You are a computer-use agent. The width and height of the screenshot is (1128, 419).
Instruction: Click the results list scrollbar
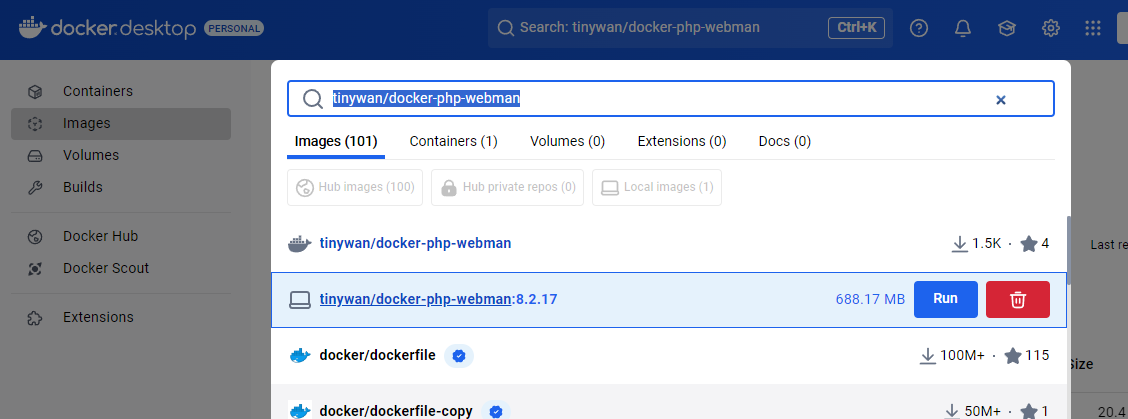click(1068, 249)
